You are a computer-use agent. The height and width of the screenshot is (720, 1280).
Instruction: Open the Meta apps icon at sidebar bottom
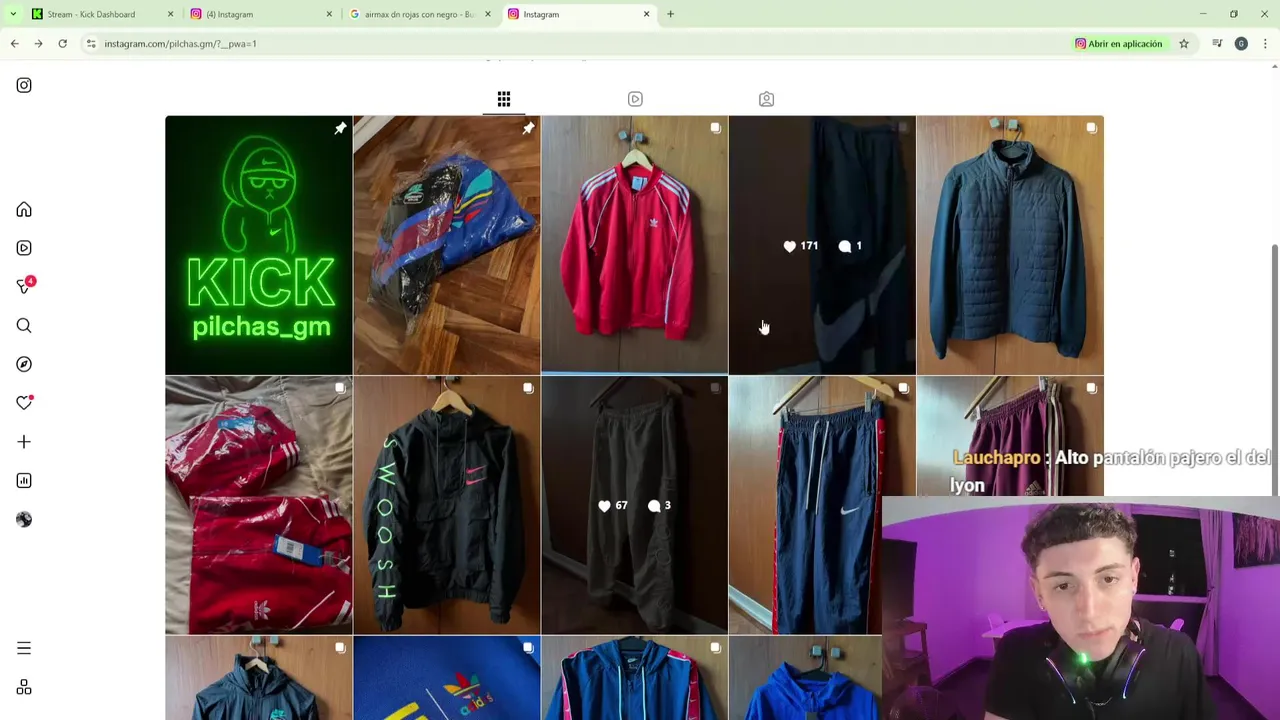click(24, 688)
